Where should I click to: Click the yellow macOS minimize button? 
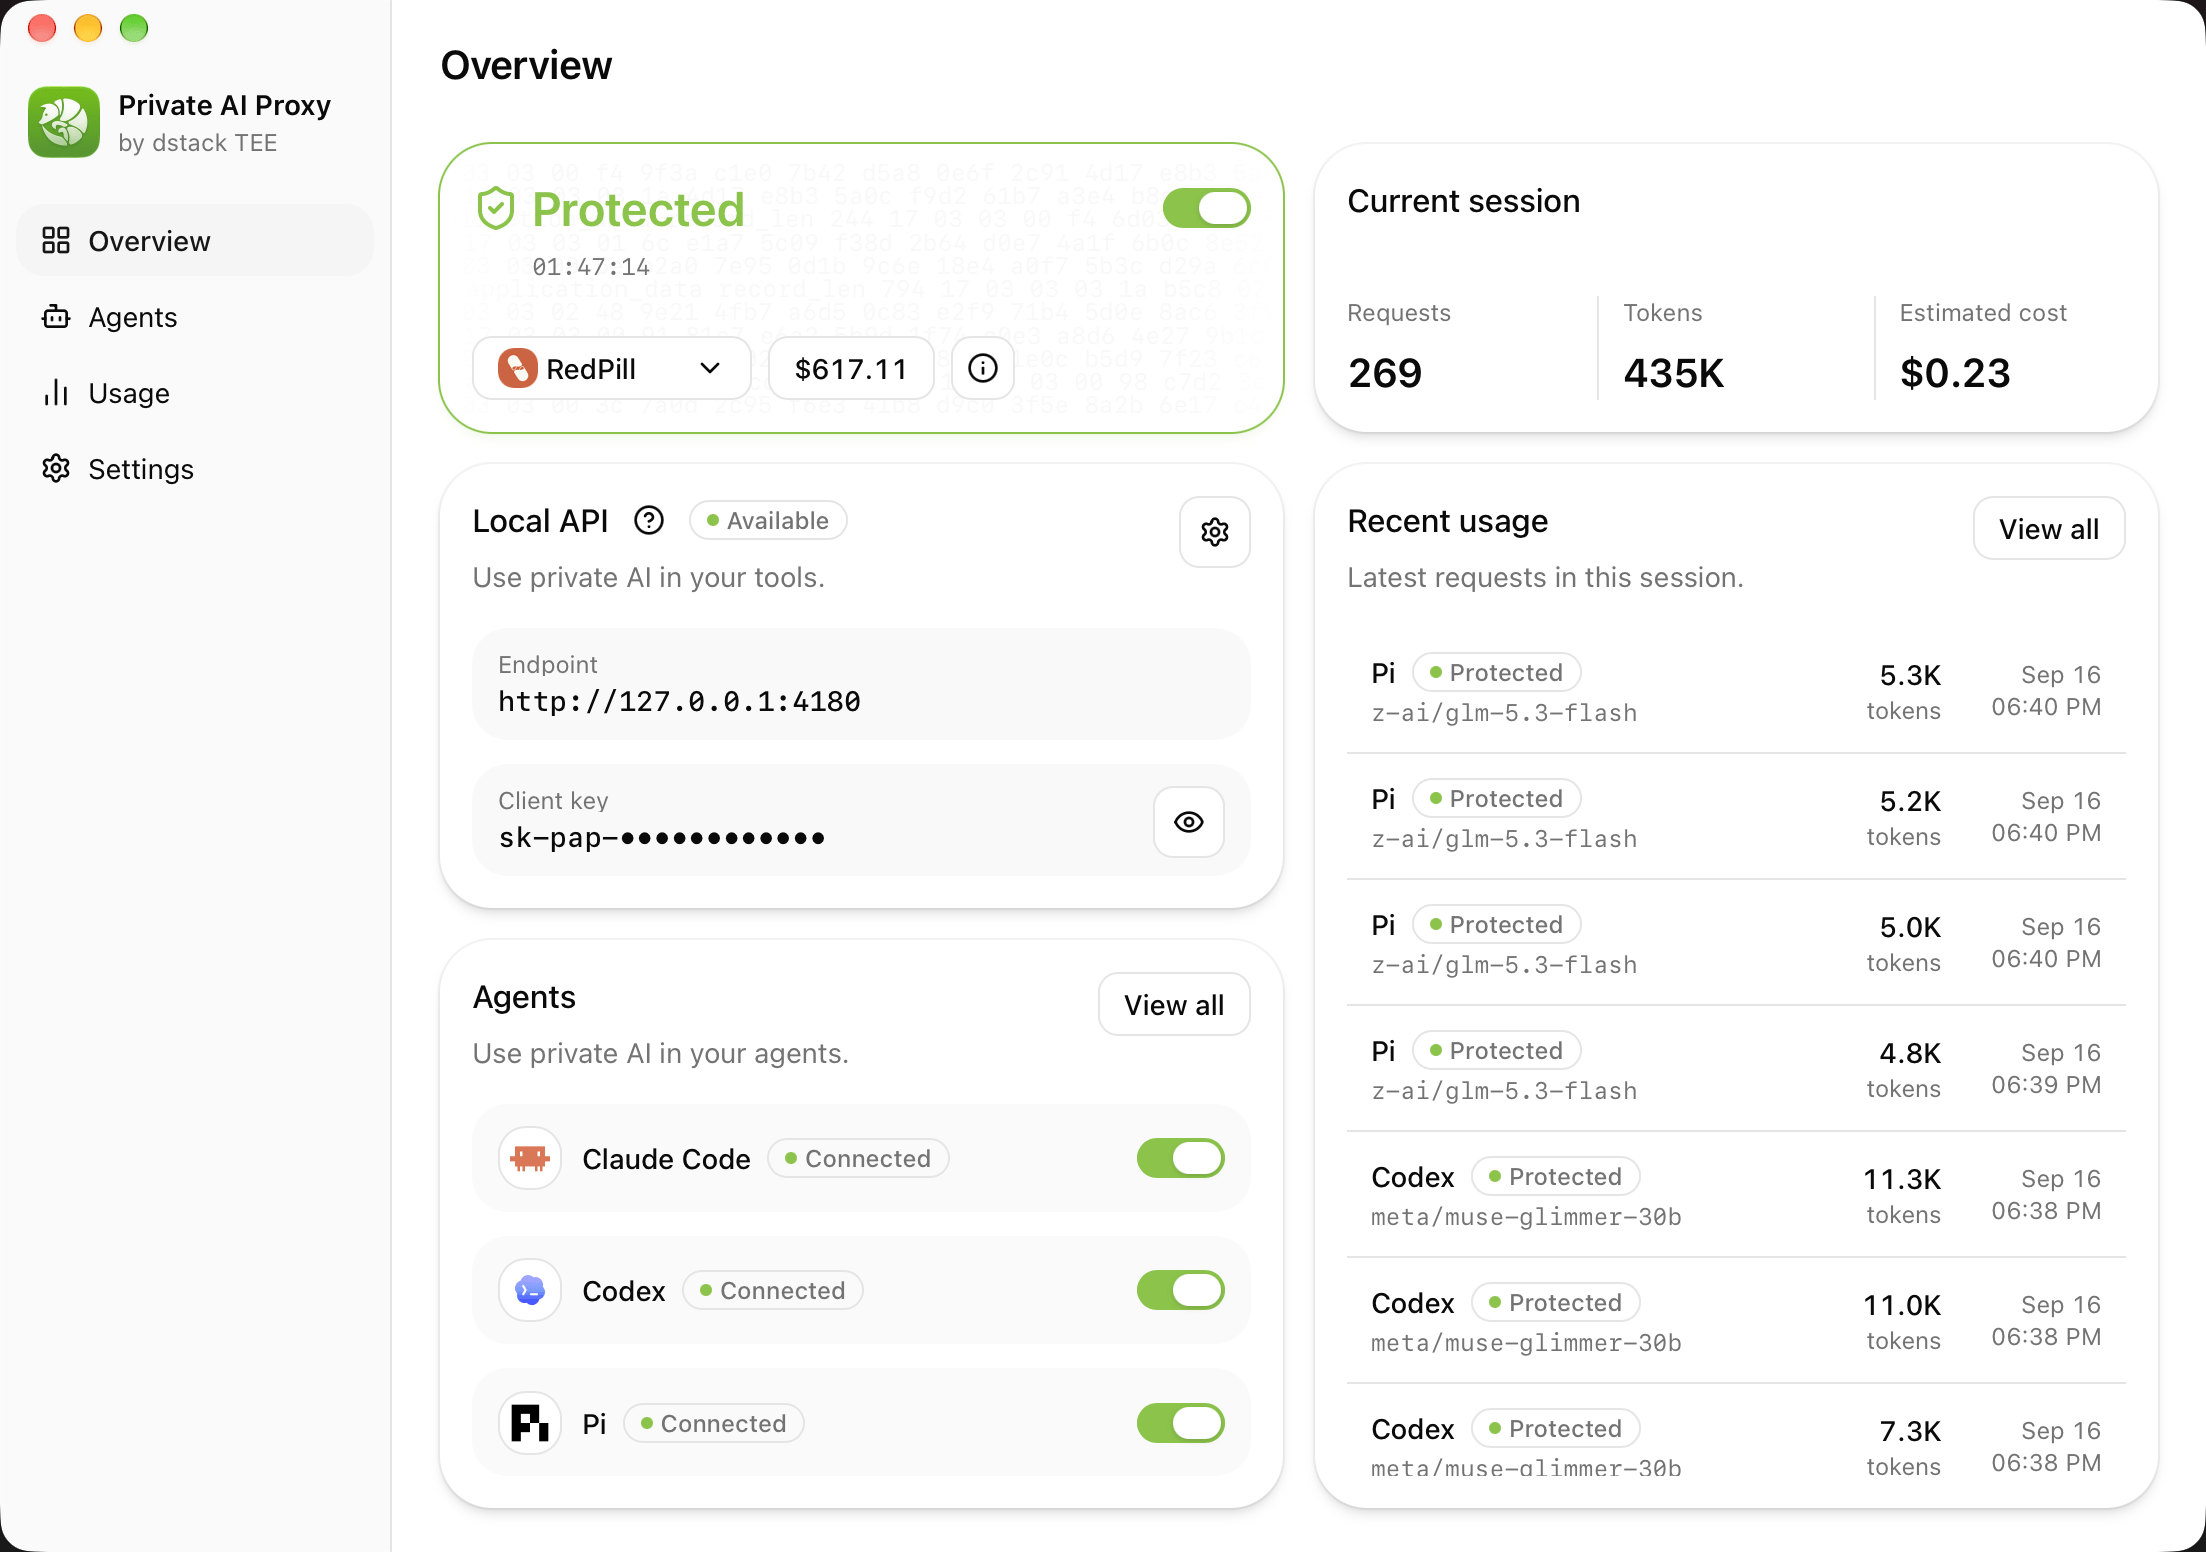click(88, 28)
